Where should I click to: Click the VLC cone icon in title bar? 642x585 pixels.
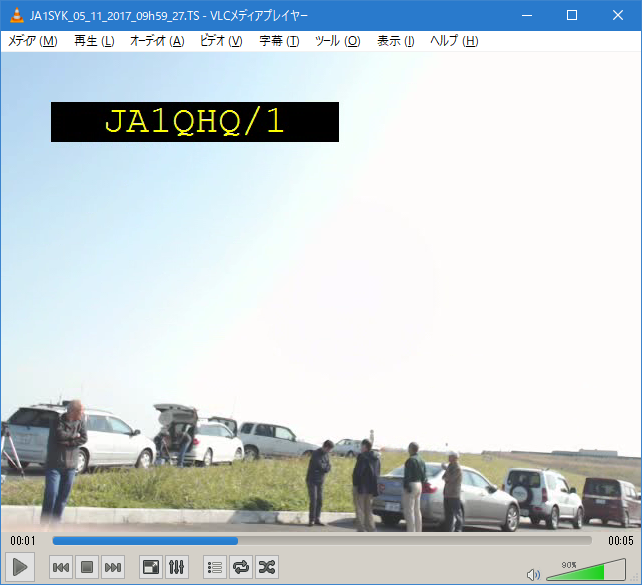click(x=16, y=15)
